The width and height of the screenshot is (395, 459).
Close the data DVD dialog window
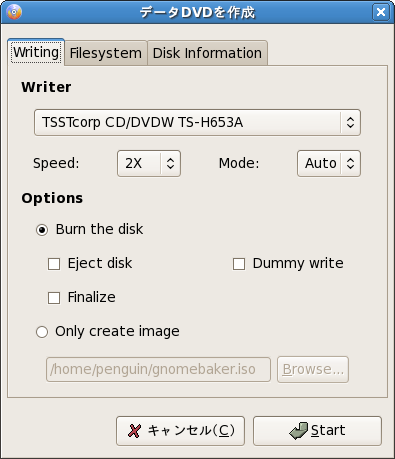pyautogui.click(x=381, y=12)
